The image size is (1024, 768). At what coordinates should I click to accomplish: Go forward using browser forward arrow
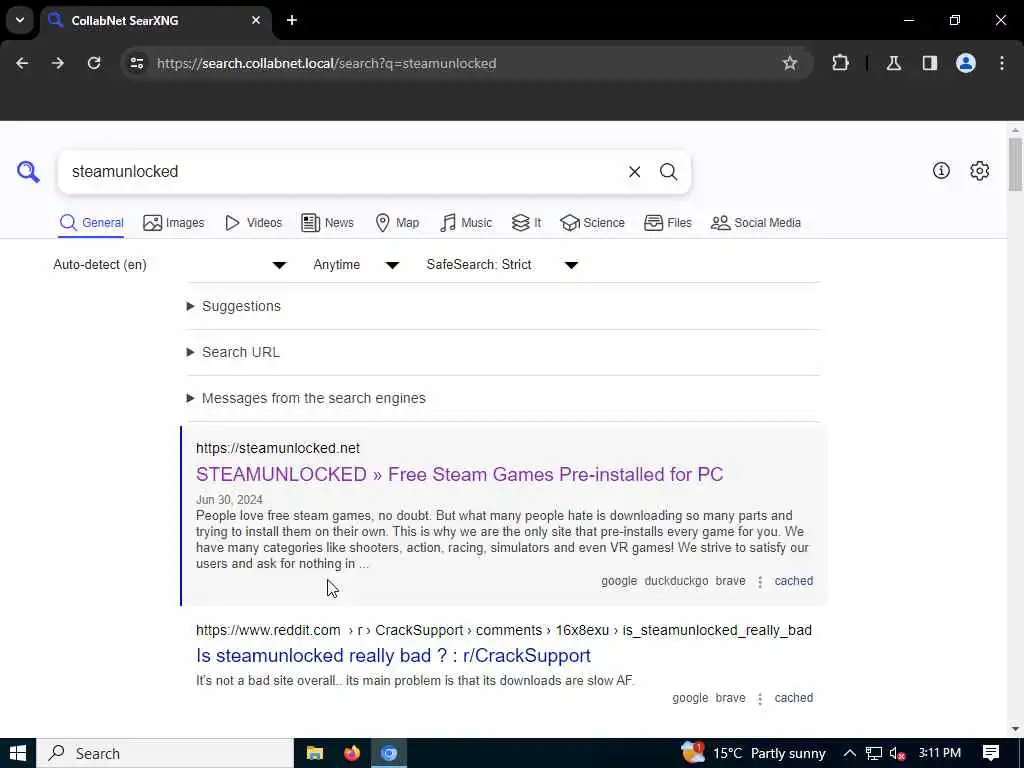[58, 63]
